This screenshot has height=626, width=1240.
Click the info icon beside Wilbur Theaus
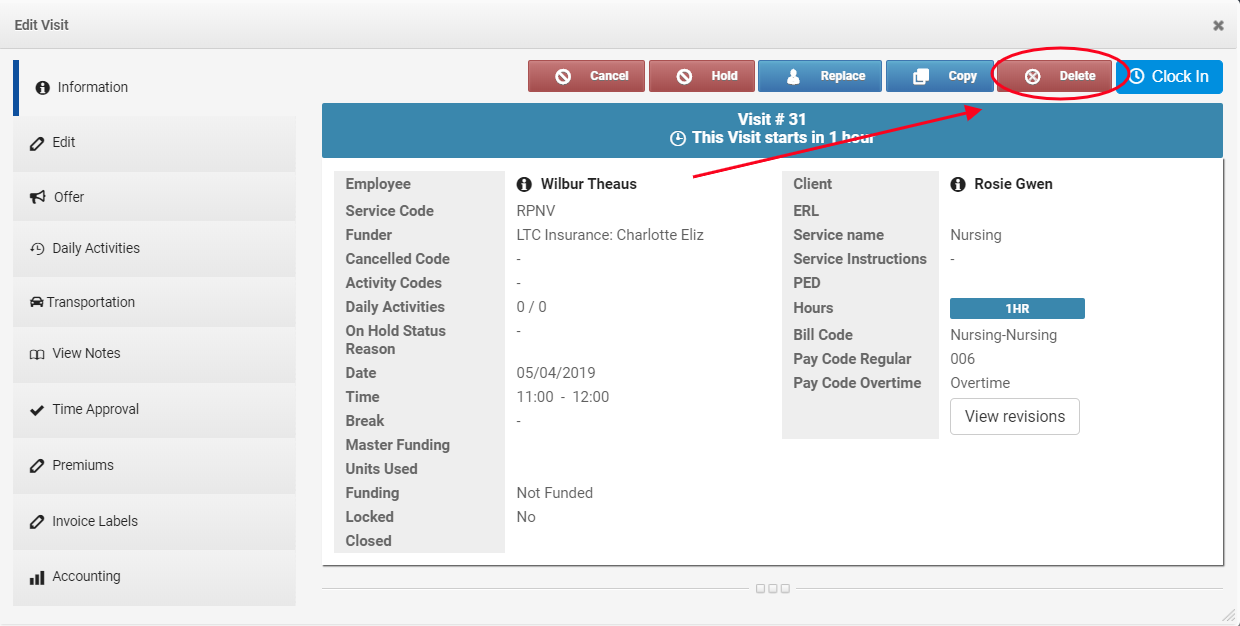(x=523, y=184)
